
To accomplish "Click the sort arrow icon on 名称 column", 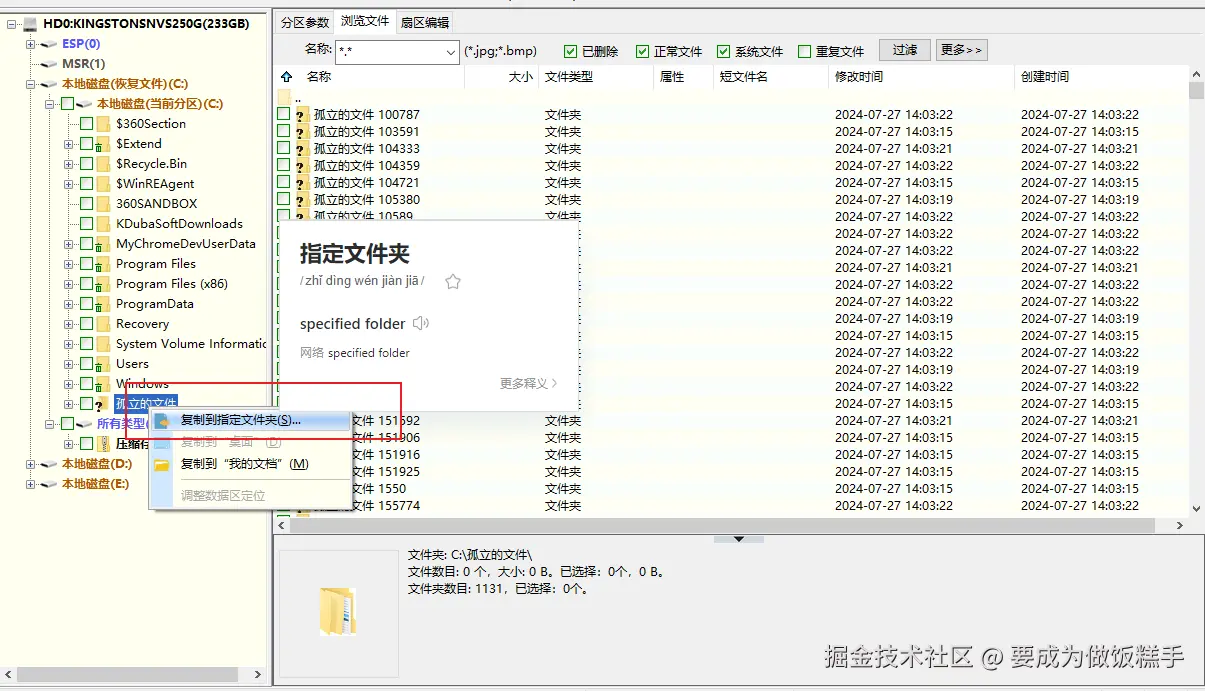I will point(285,76).
